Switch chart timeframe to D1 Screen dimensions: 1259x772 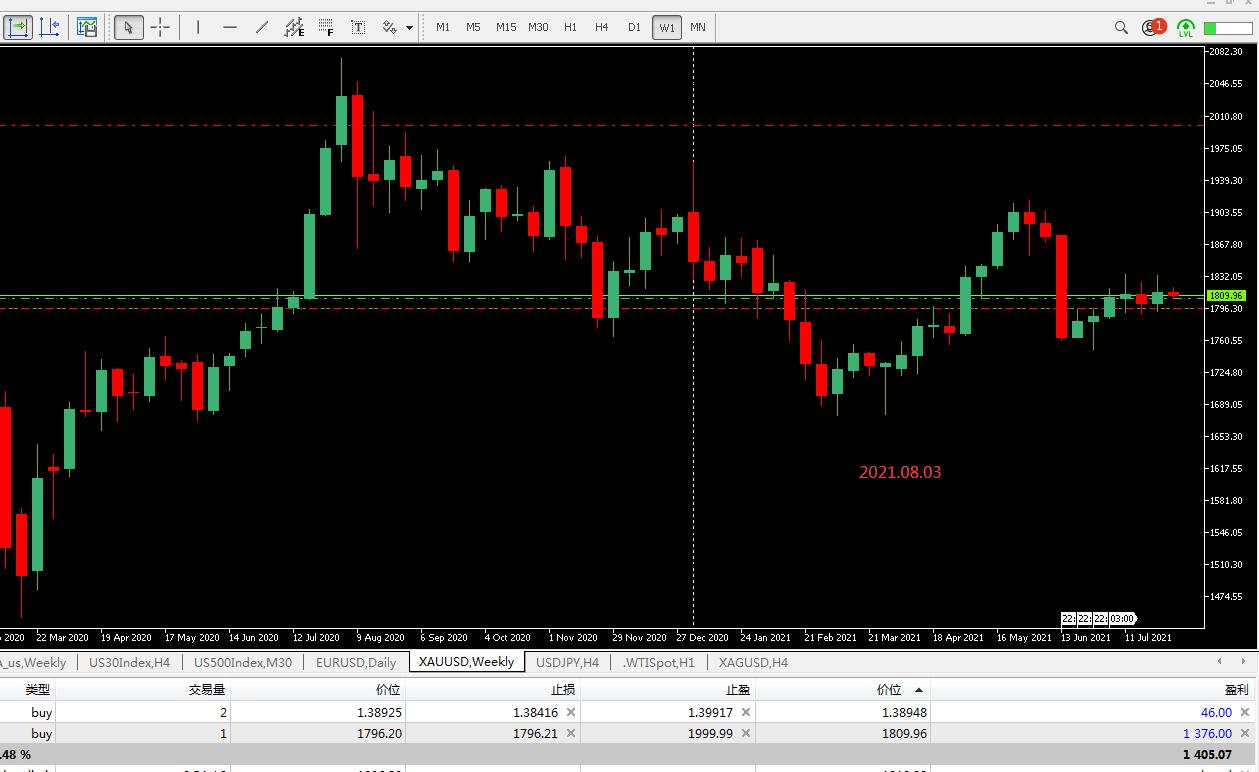[x=634, y=27]
